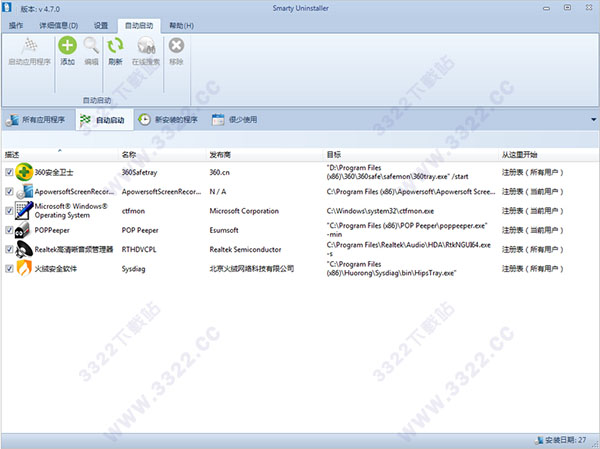The width and height of the screenshot is (600, 449).
Task: Click the 版本: v 4.7.0 title text
Action: click(x=40, y=9)
